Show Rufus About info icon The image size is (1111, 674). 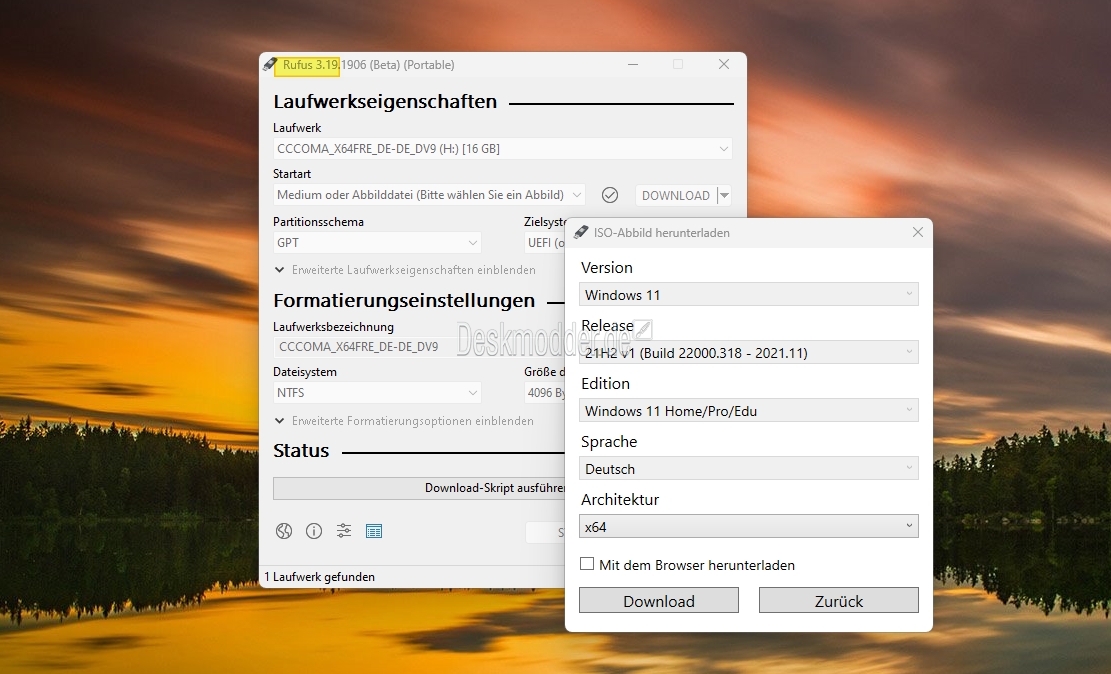314,531
